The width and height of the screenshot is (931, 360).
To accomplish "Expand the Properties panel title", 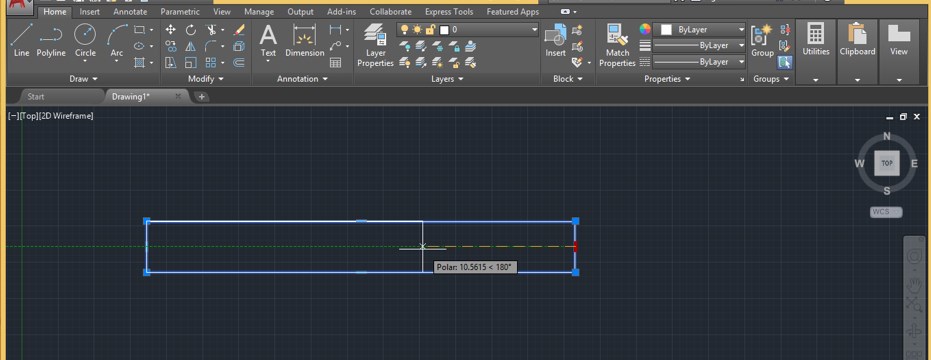I will pos(668,78).
